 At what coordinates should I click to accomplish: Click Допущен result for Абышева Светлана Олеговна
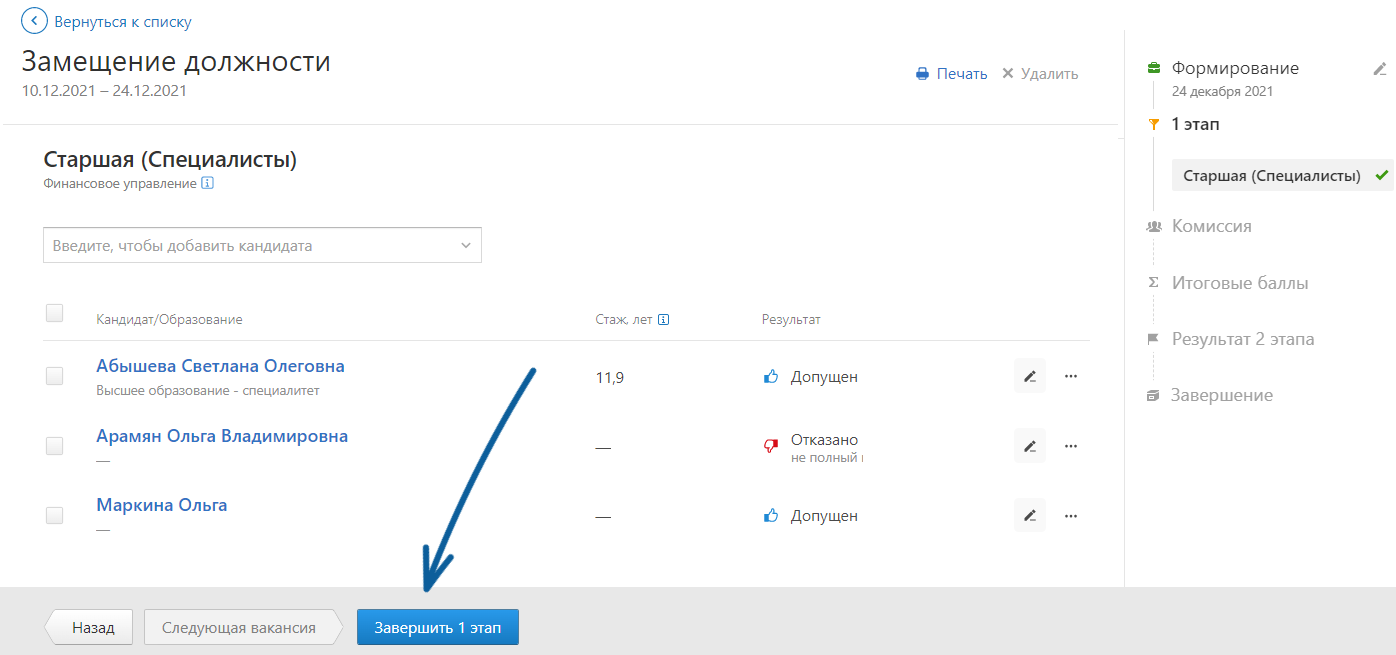tap(824, 377)
